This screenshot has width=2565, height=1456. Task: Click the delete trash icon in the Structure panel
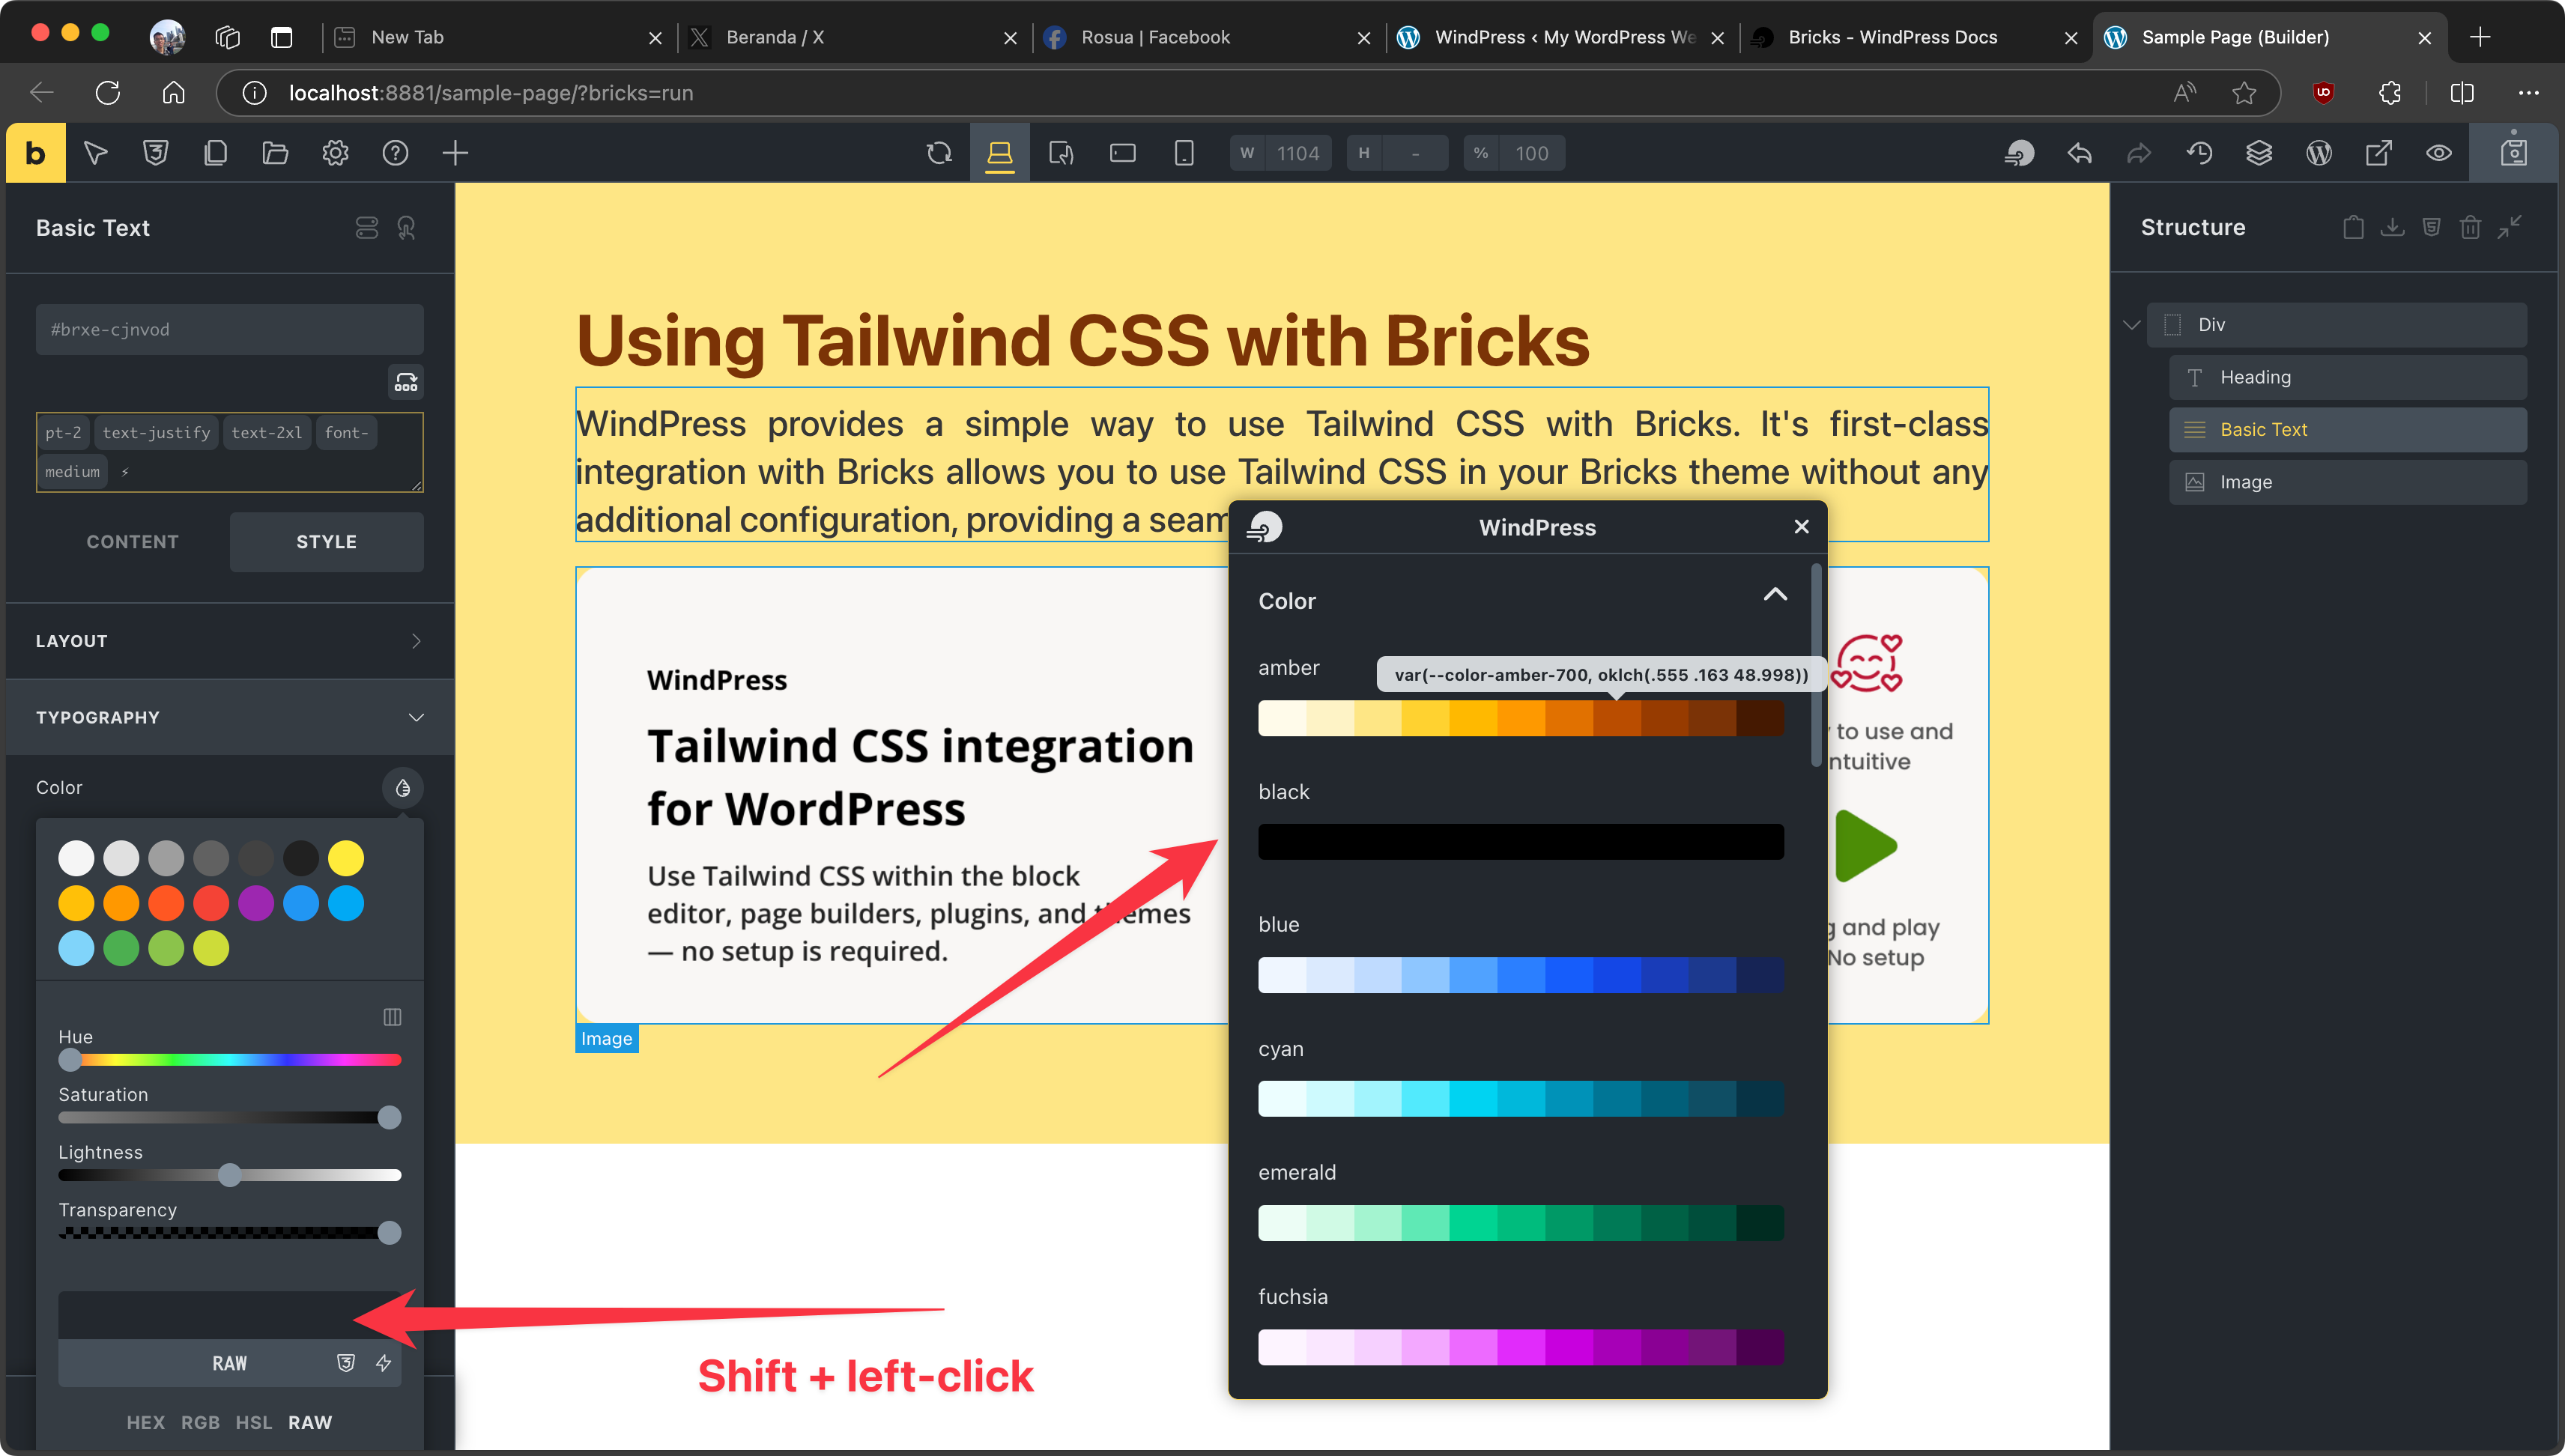click(x=2470, y=228)
